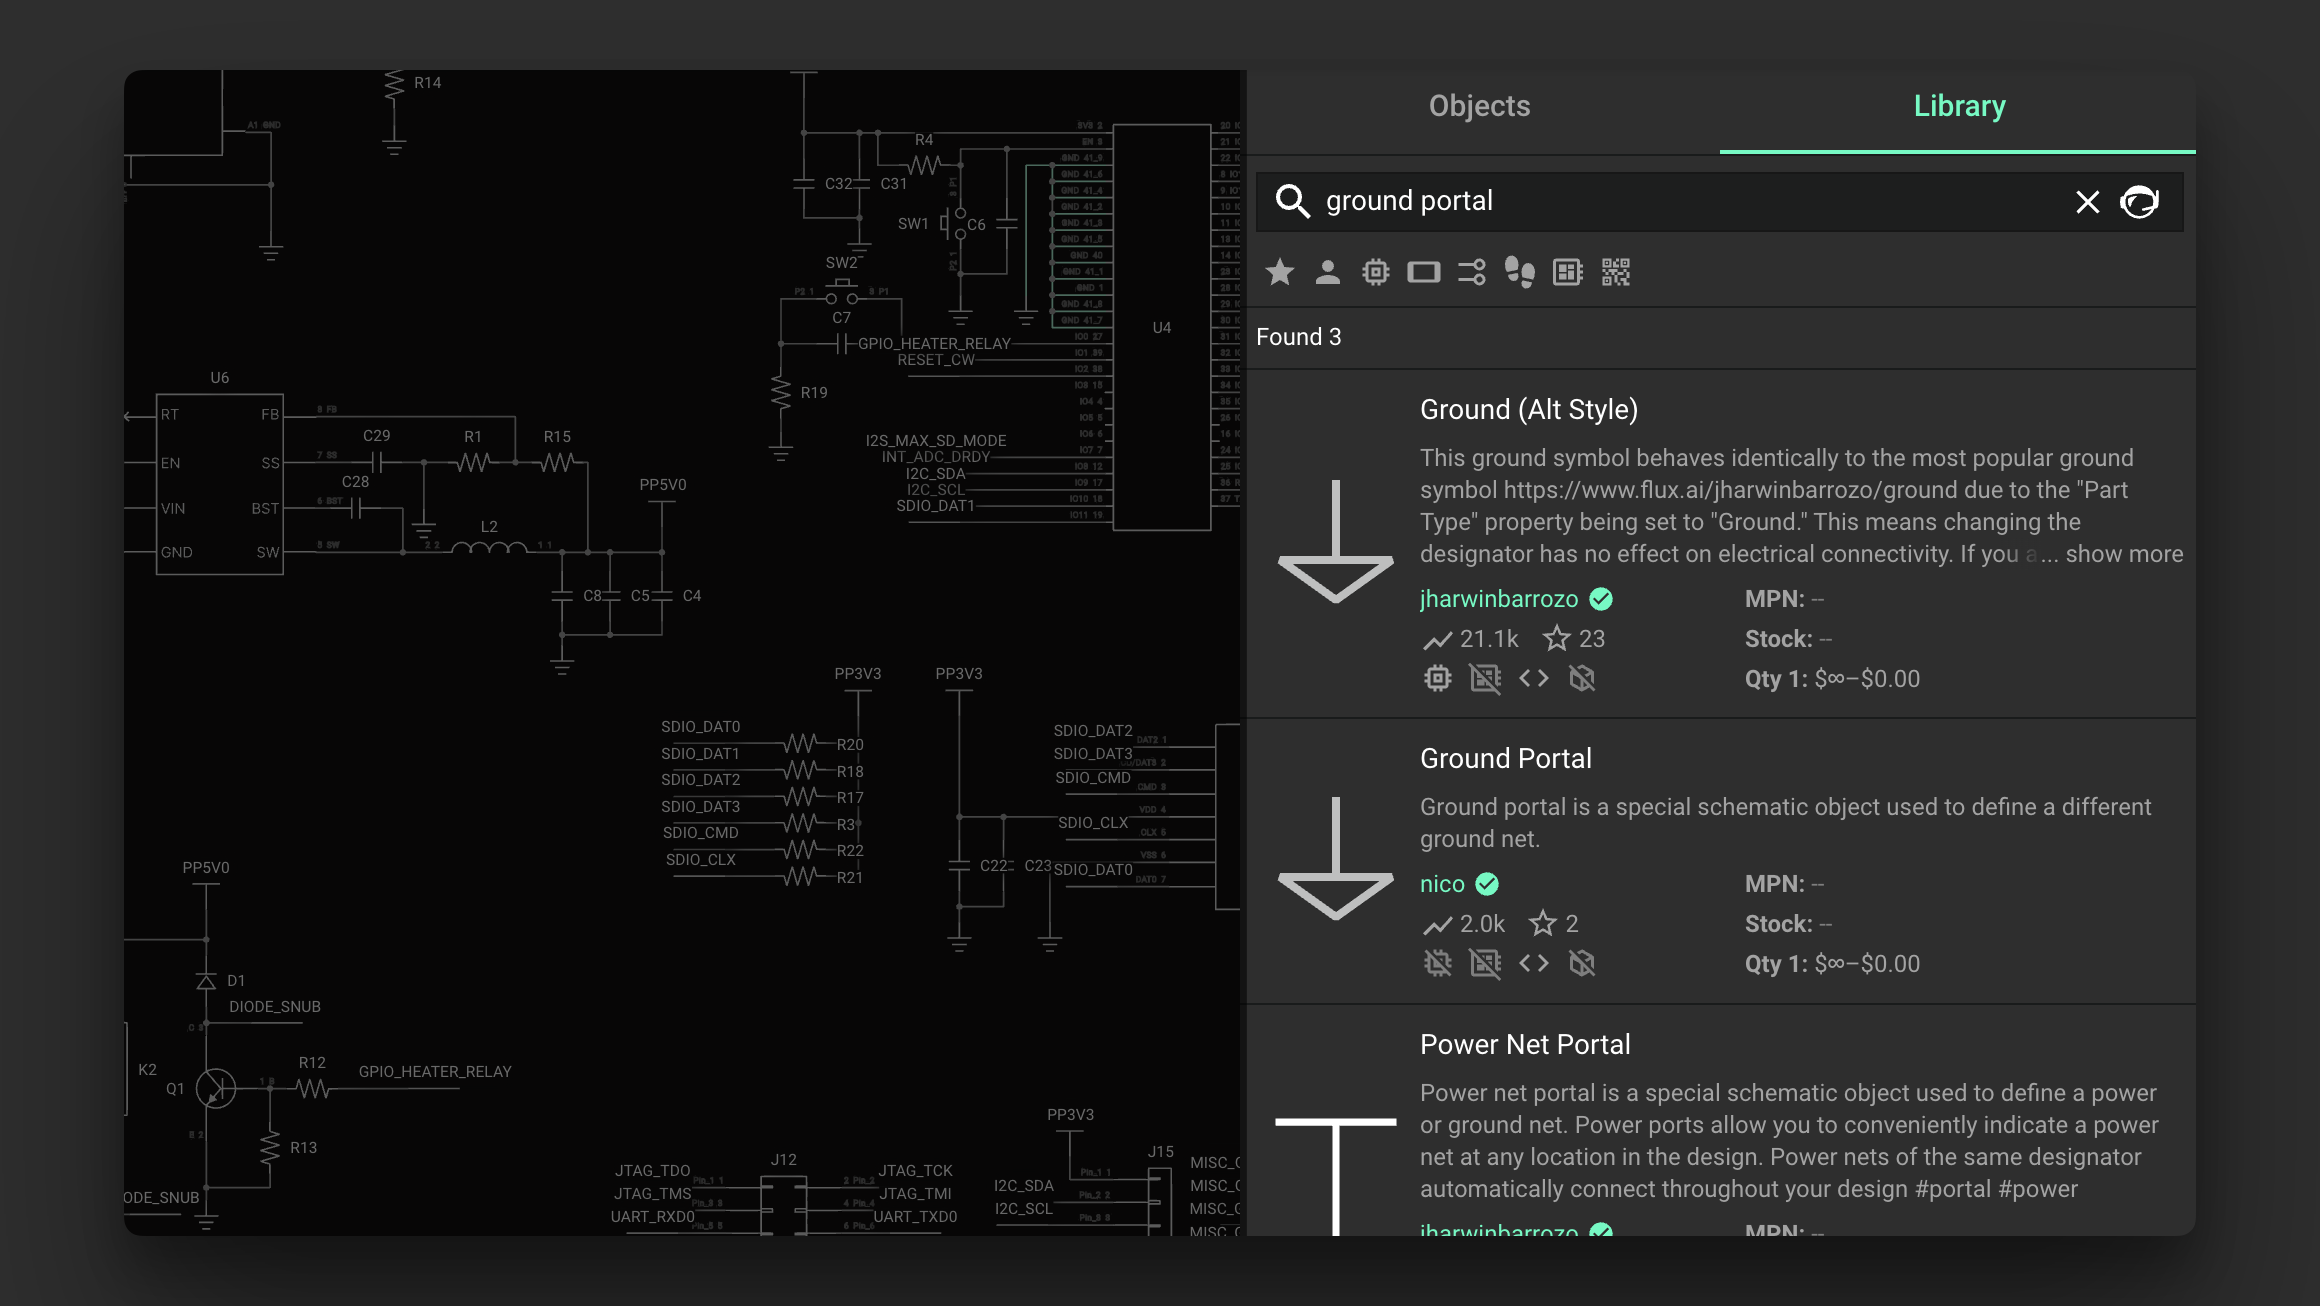The image size is (2320, 1306).
Task: Star the Ground (Alt Style) part
Action: pyautogui.click(x=1556, y=639)
